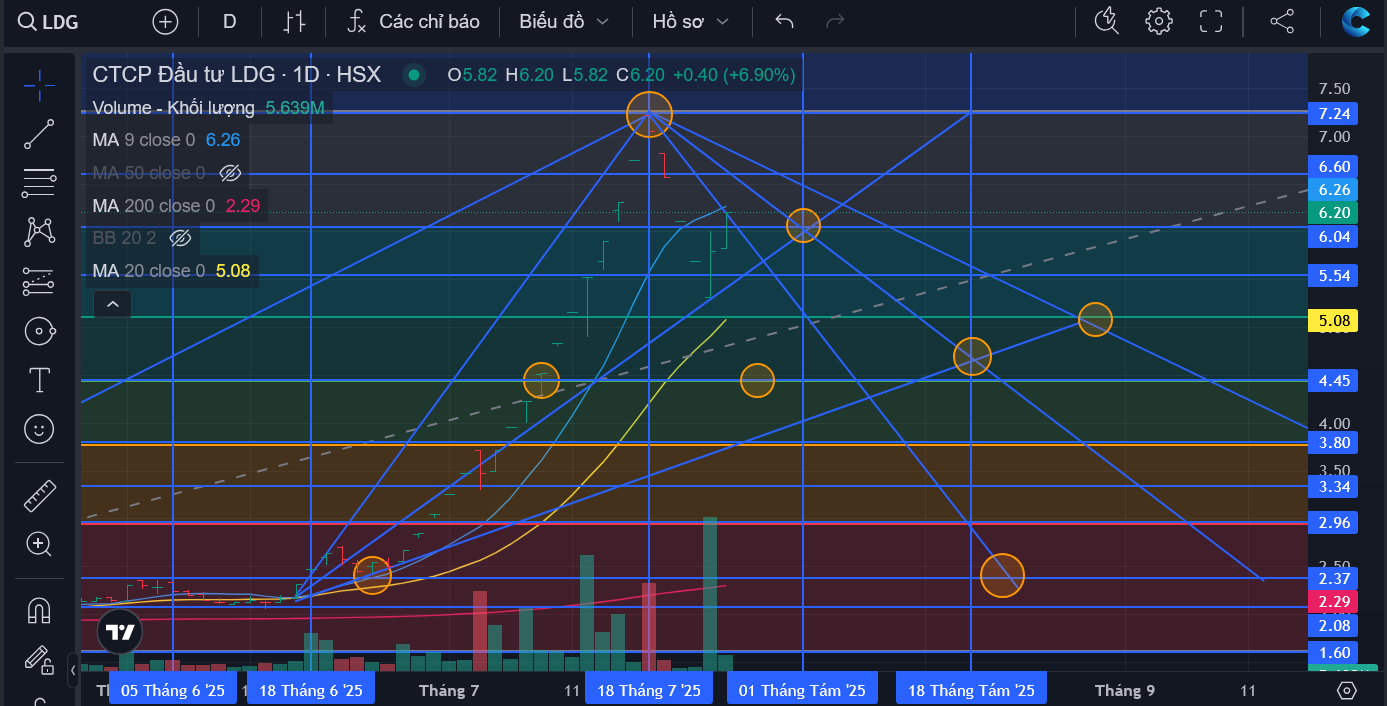Select the crosshair cursor tool
The image size is (1387, 706).
[39, 86]
